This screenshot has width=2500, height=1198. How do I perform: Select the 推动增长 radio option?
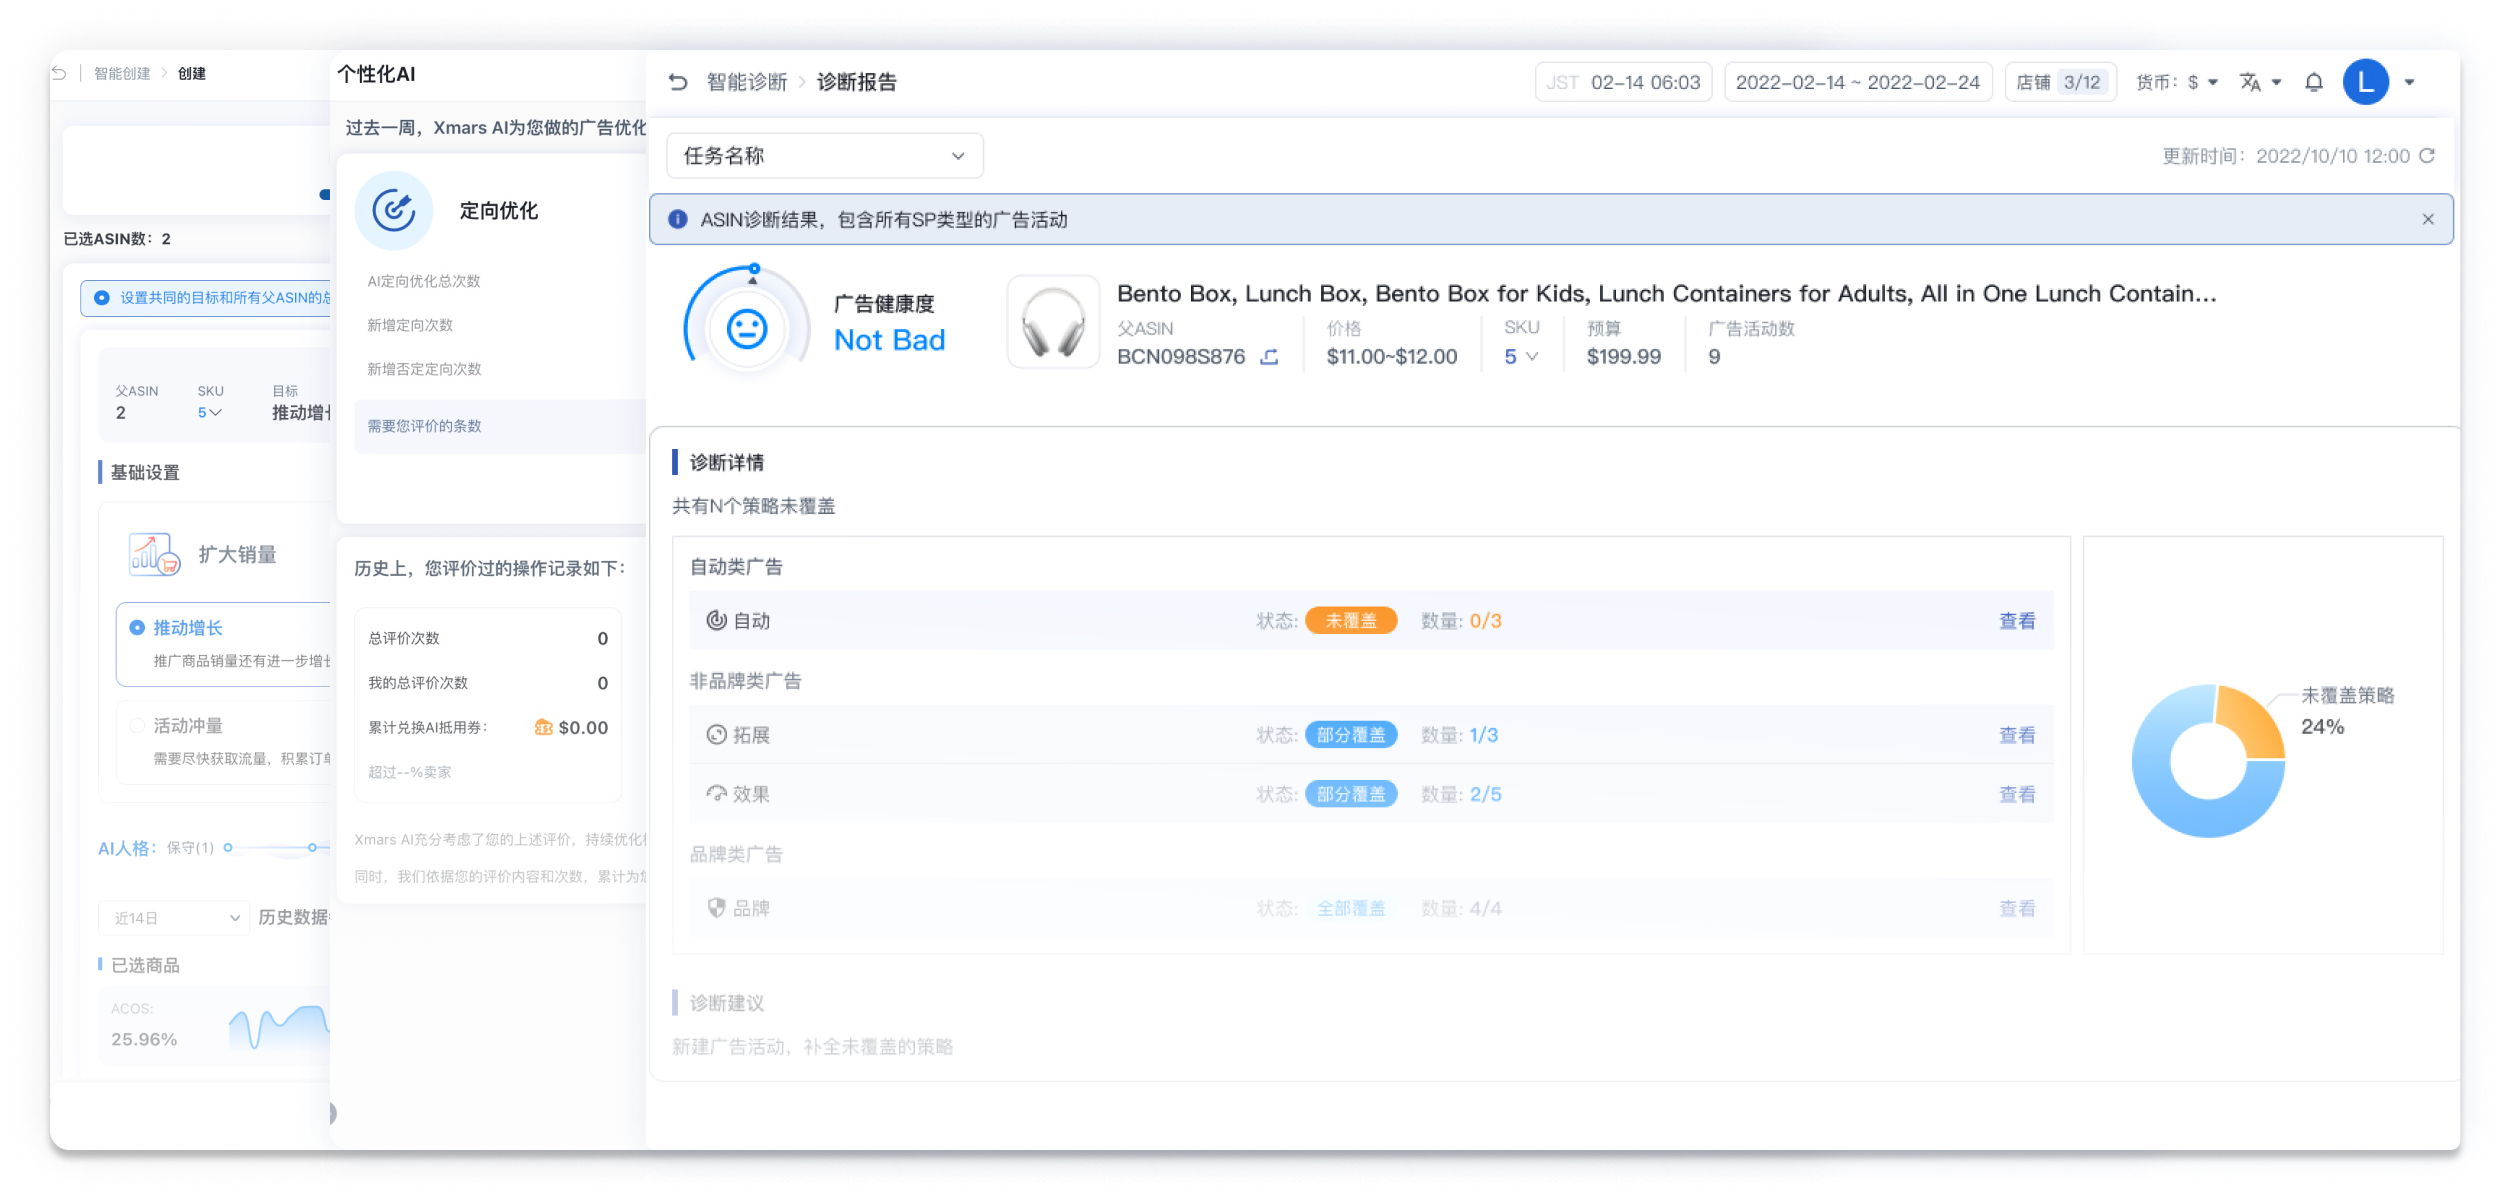pos(137,628)
